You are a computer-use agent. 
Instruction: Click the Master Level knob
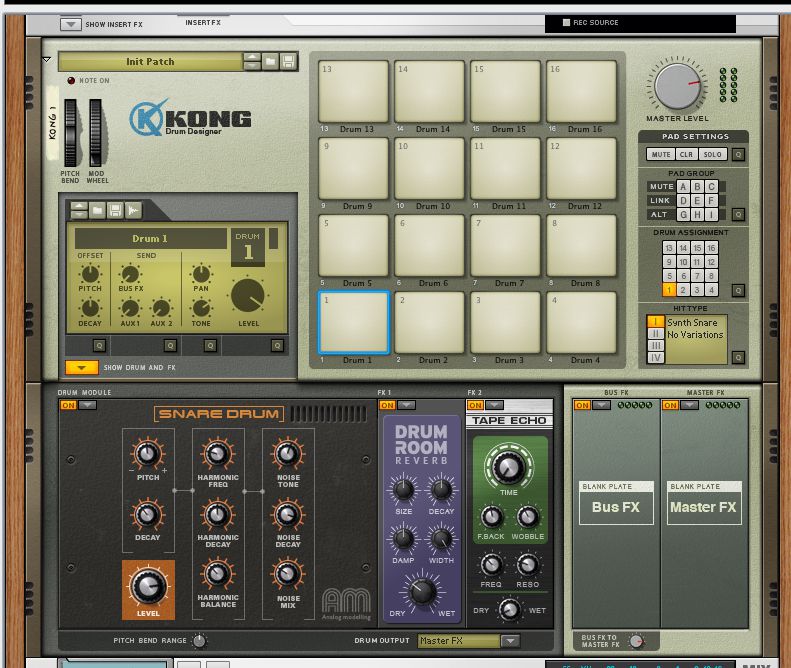coord(677,86)
